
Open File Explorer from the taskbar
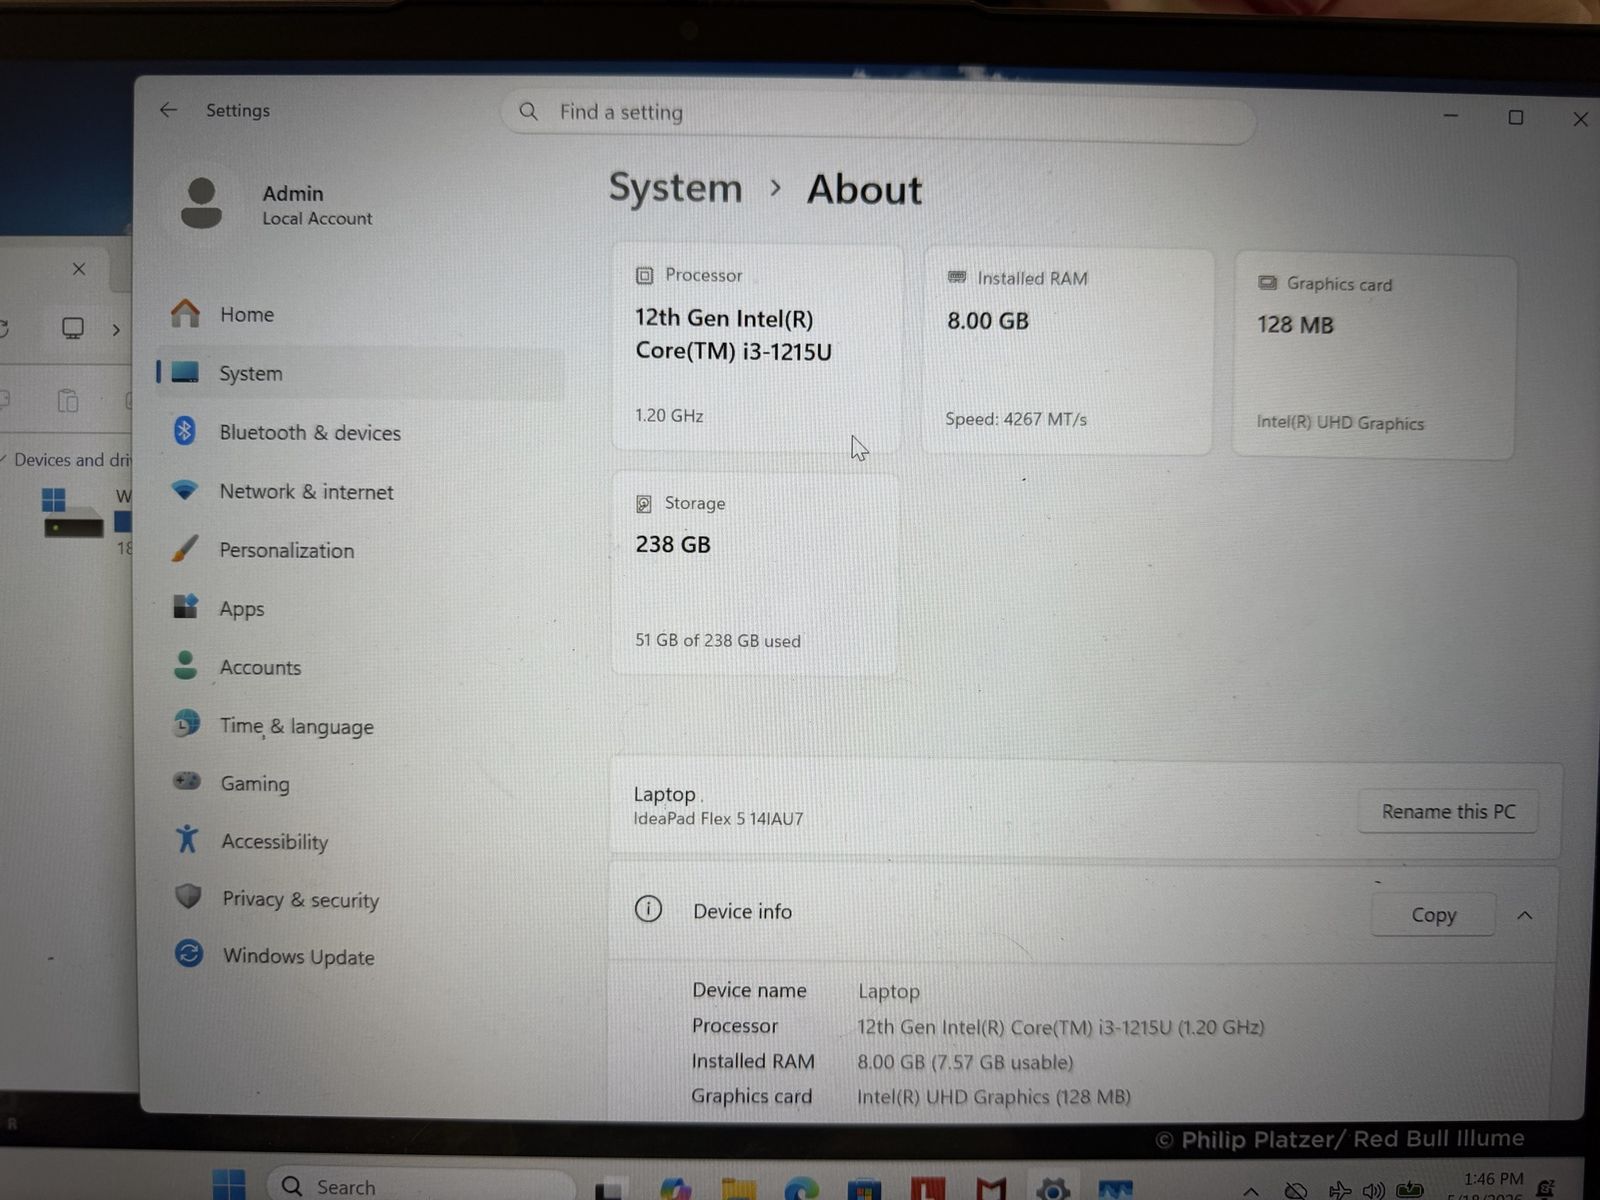point(738,1188)
